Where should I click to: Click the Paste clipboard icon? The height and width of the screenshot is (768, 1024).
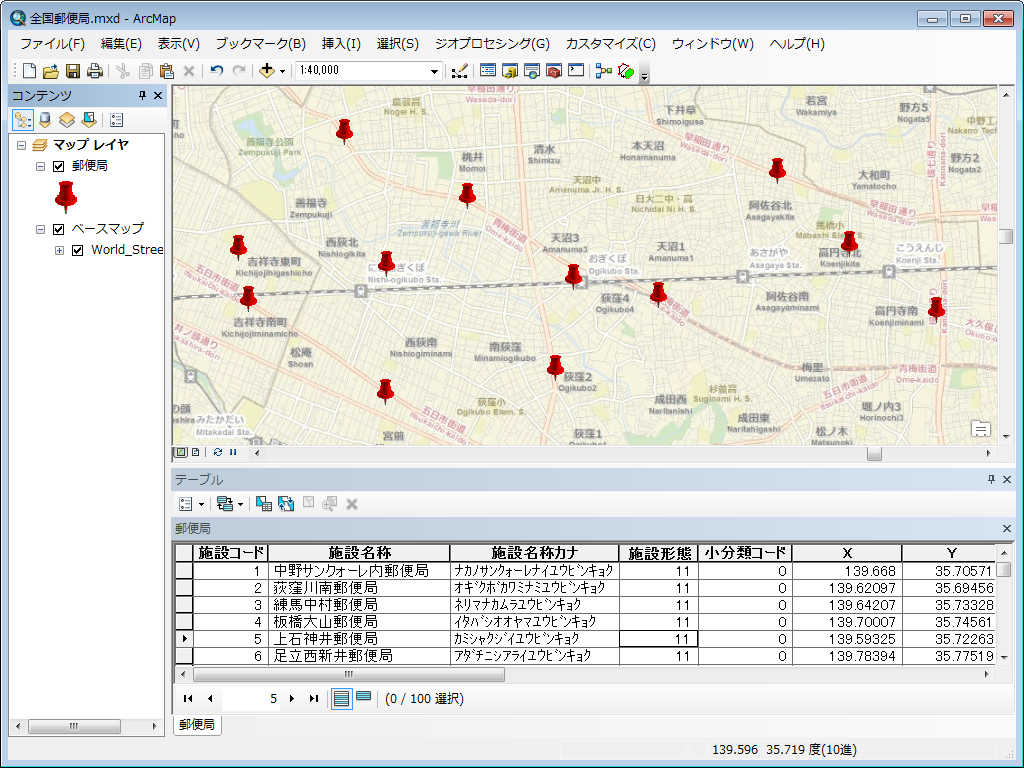[167, 71]
